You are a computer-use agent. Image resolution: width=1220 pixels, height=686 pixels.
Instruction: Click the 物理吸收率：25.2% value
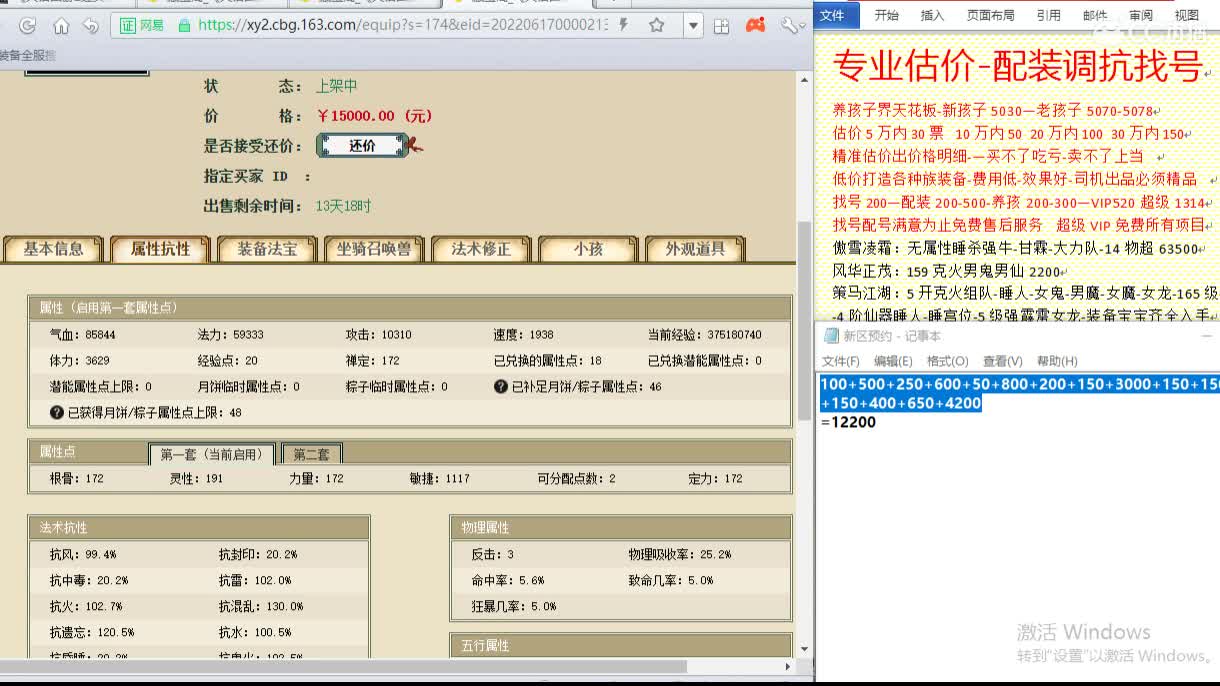tap(679, 554)
